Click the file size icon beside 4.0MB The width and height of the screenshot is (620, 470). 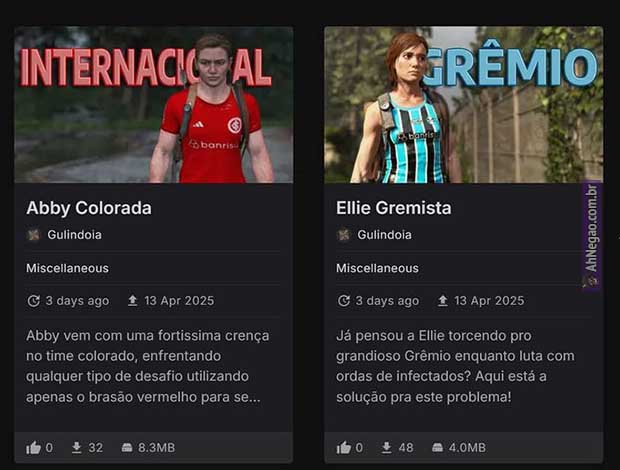[437, 447]
